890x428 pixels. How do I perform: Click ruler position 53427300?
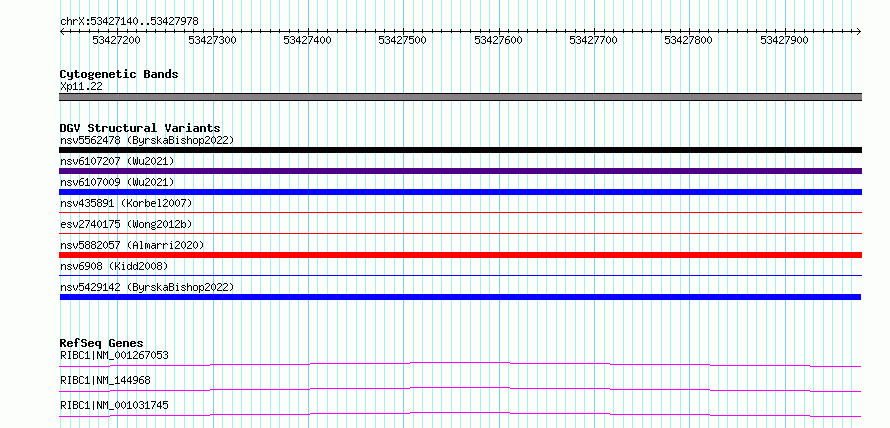coord(212,40)
